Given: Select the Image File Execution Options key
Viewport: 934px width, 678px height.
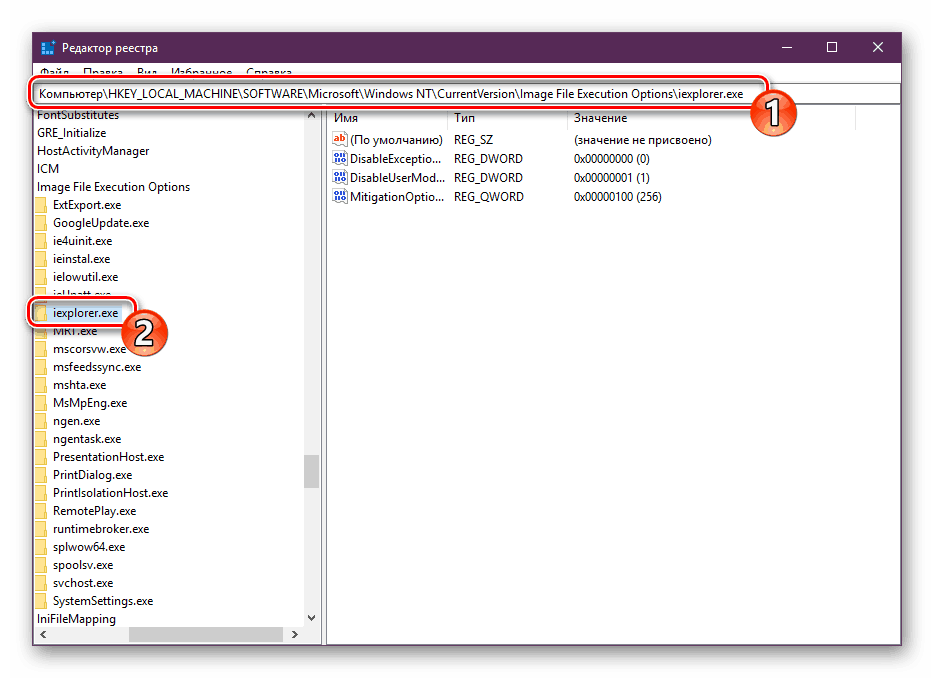Looking at the screenshot, I should [113, 187].
